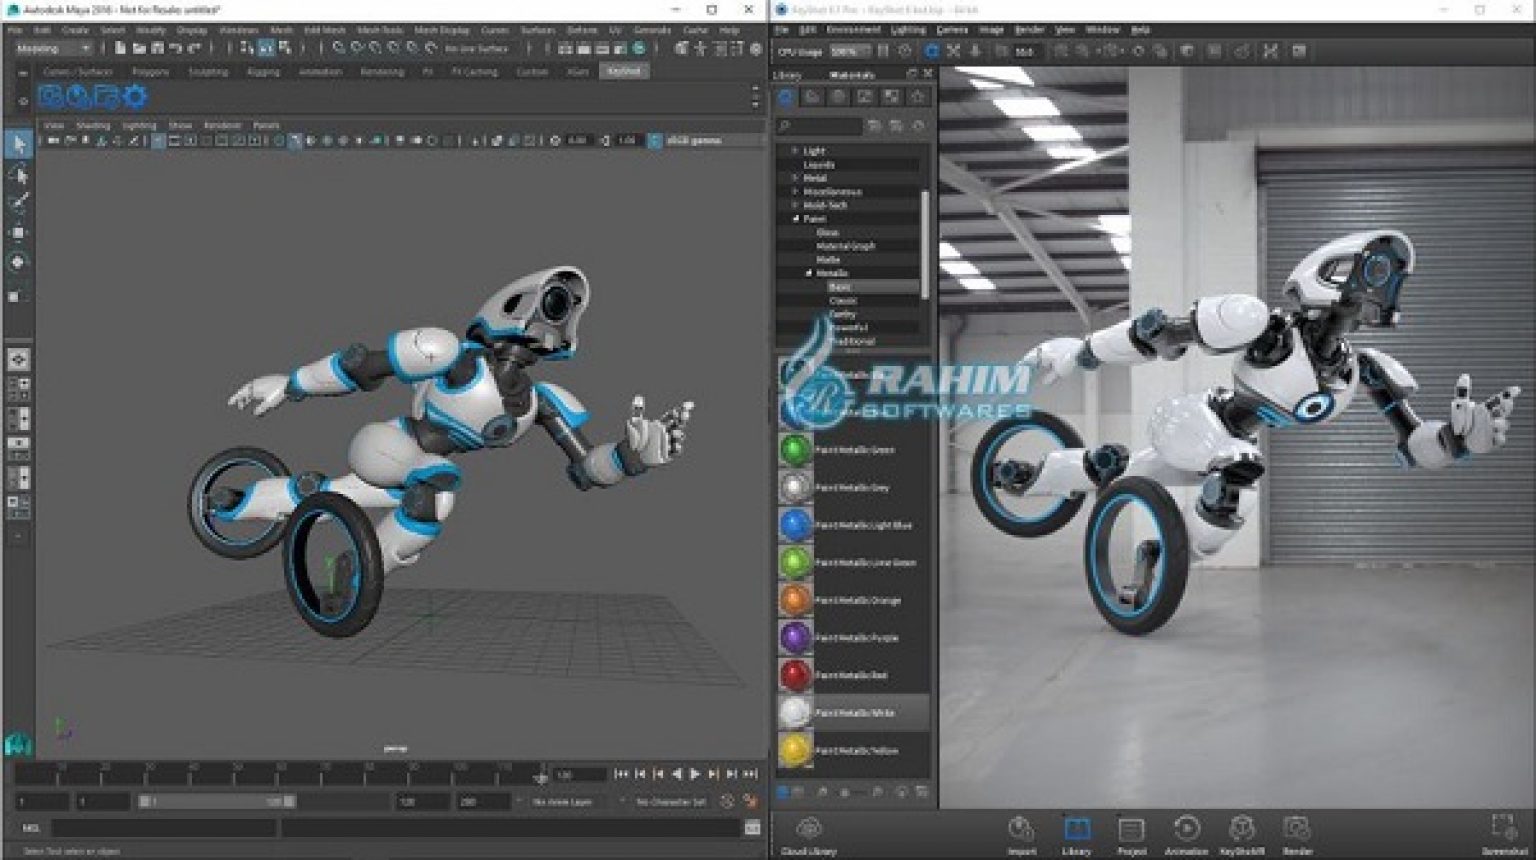Click the Render icon in KeyShot
The image size is (1536, 860).
click(x=1297, y=829)
